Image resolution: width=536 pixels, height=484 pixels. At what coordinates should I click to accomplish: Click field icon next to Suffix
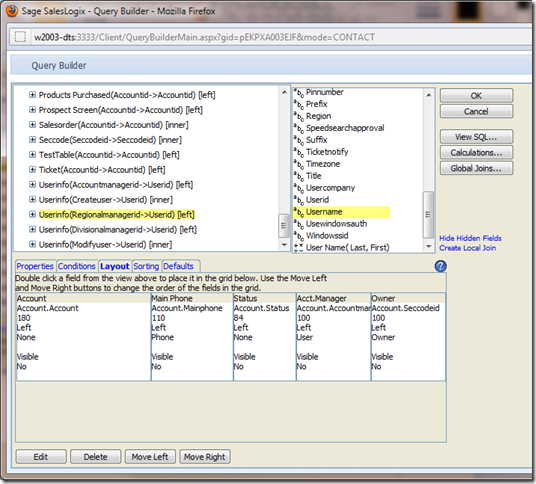(299, 140)
